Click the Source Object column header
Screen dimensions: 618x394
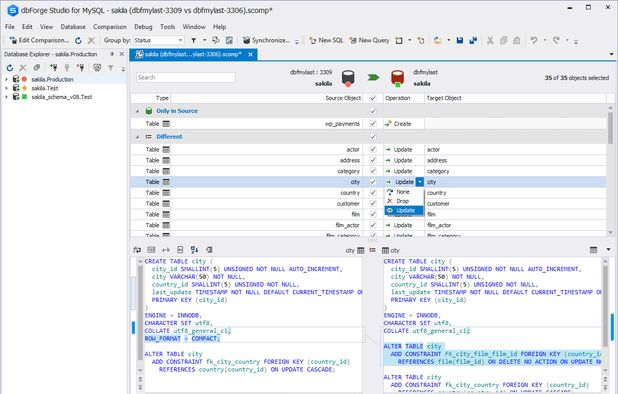click(x=267, y=98)
